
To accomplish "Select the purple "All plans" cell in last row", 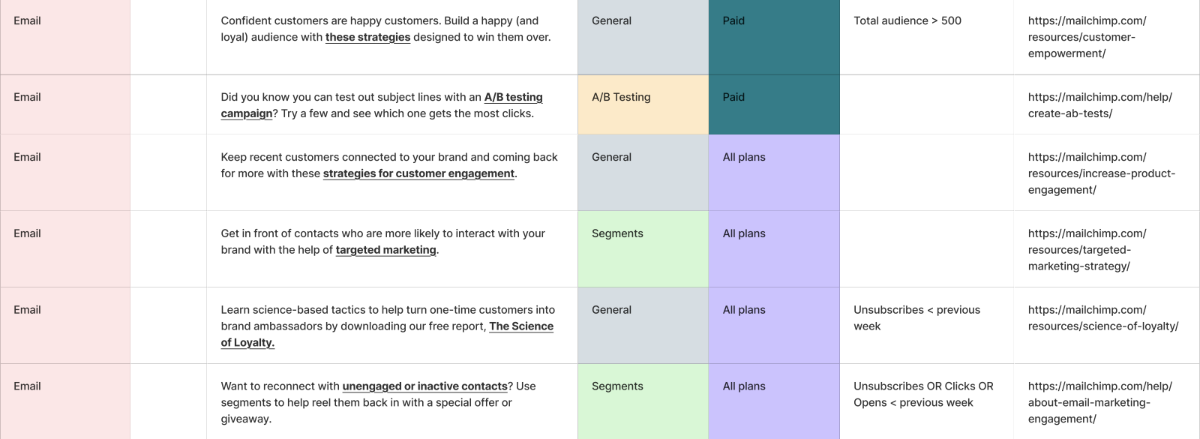I will (774, 401).
